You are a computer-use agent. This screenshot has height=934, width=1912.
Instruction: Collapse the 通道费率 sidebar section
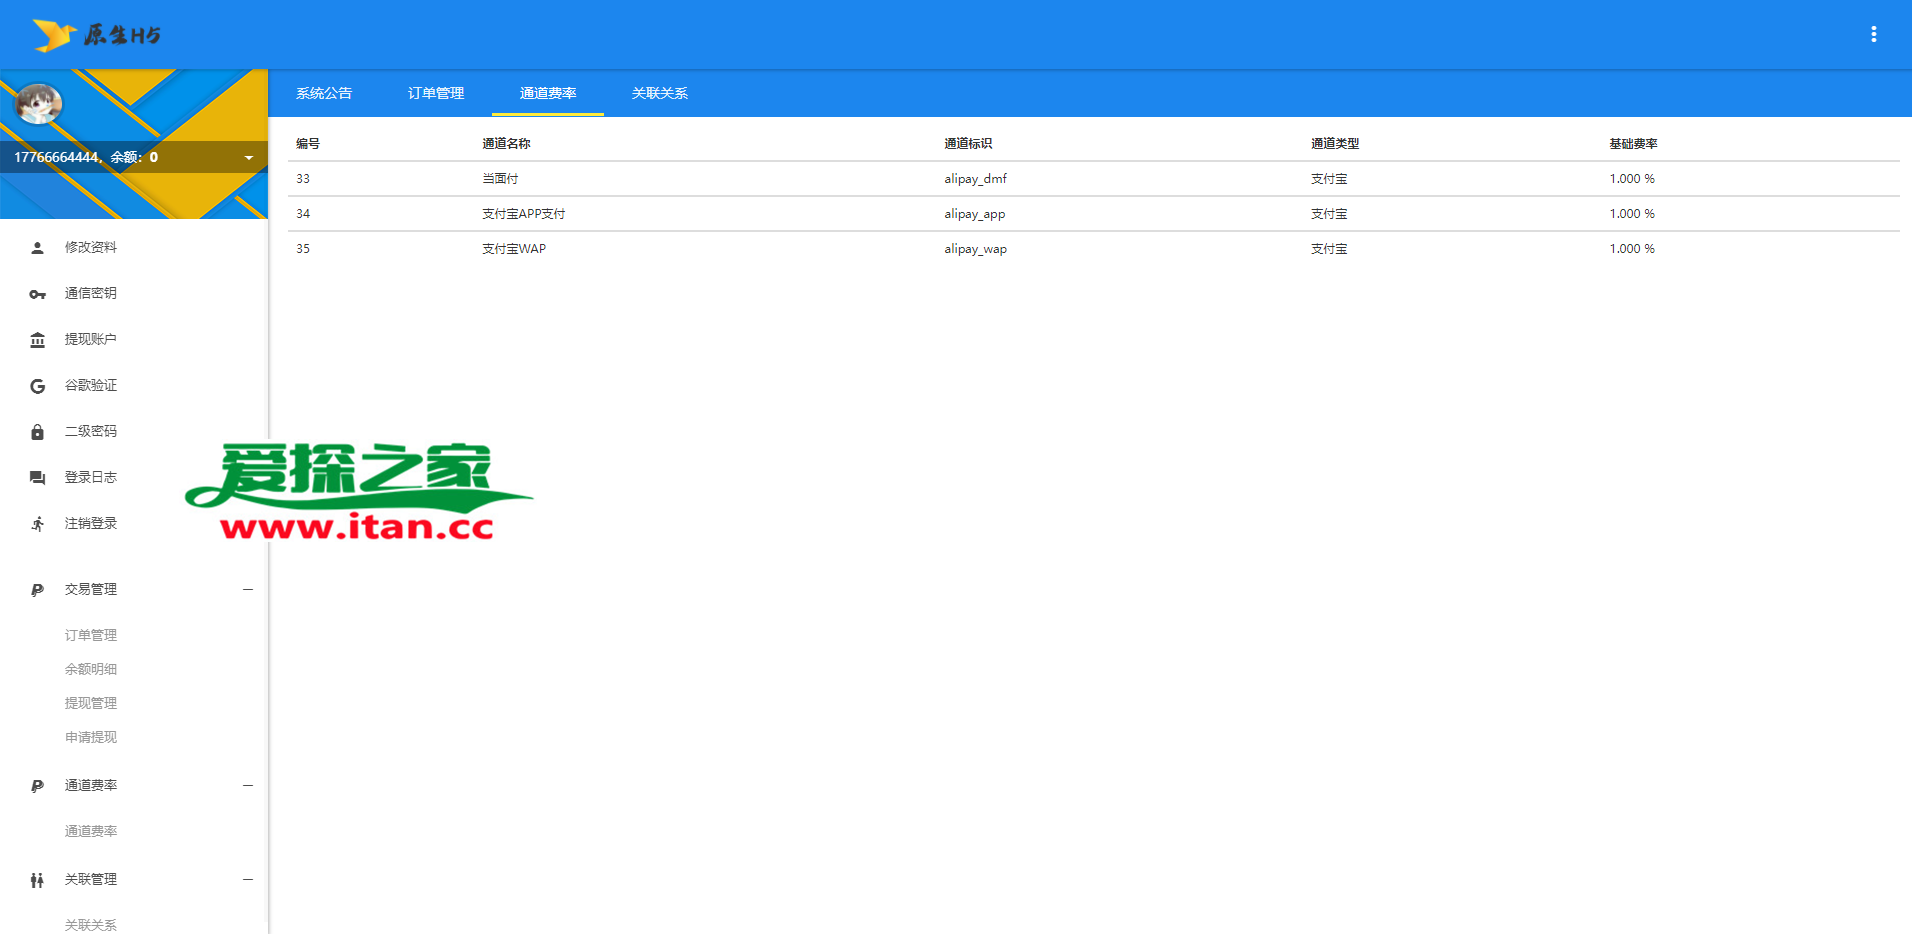pyautogui.click(x=248, y=786)
